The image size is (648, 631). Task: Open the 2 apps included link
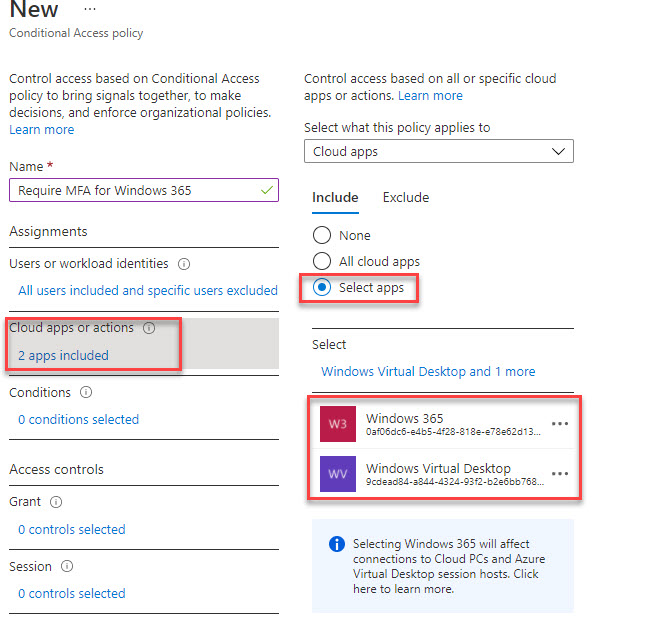pos(63,355)
